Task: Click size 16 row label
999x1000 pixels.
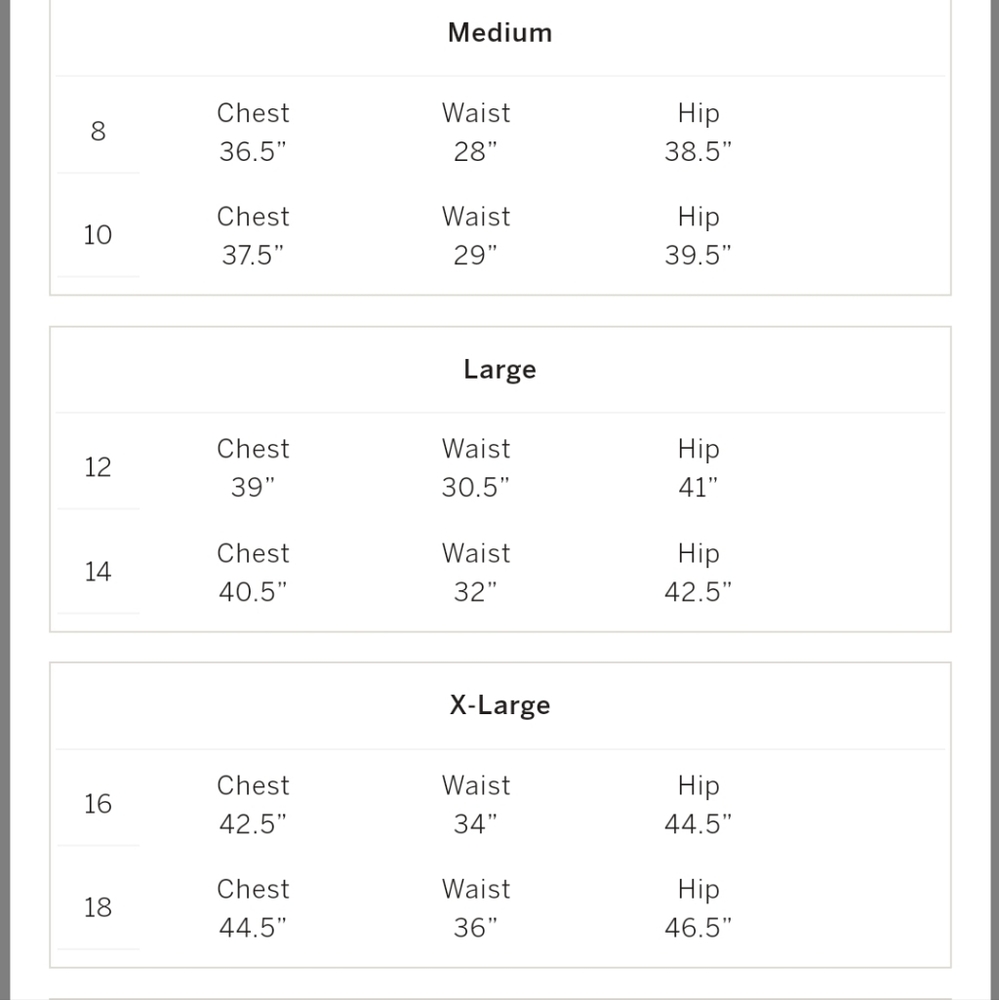Action: coord(98,804)
